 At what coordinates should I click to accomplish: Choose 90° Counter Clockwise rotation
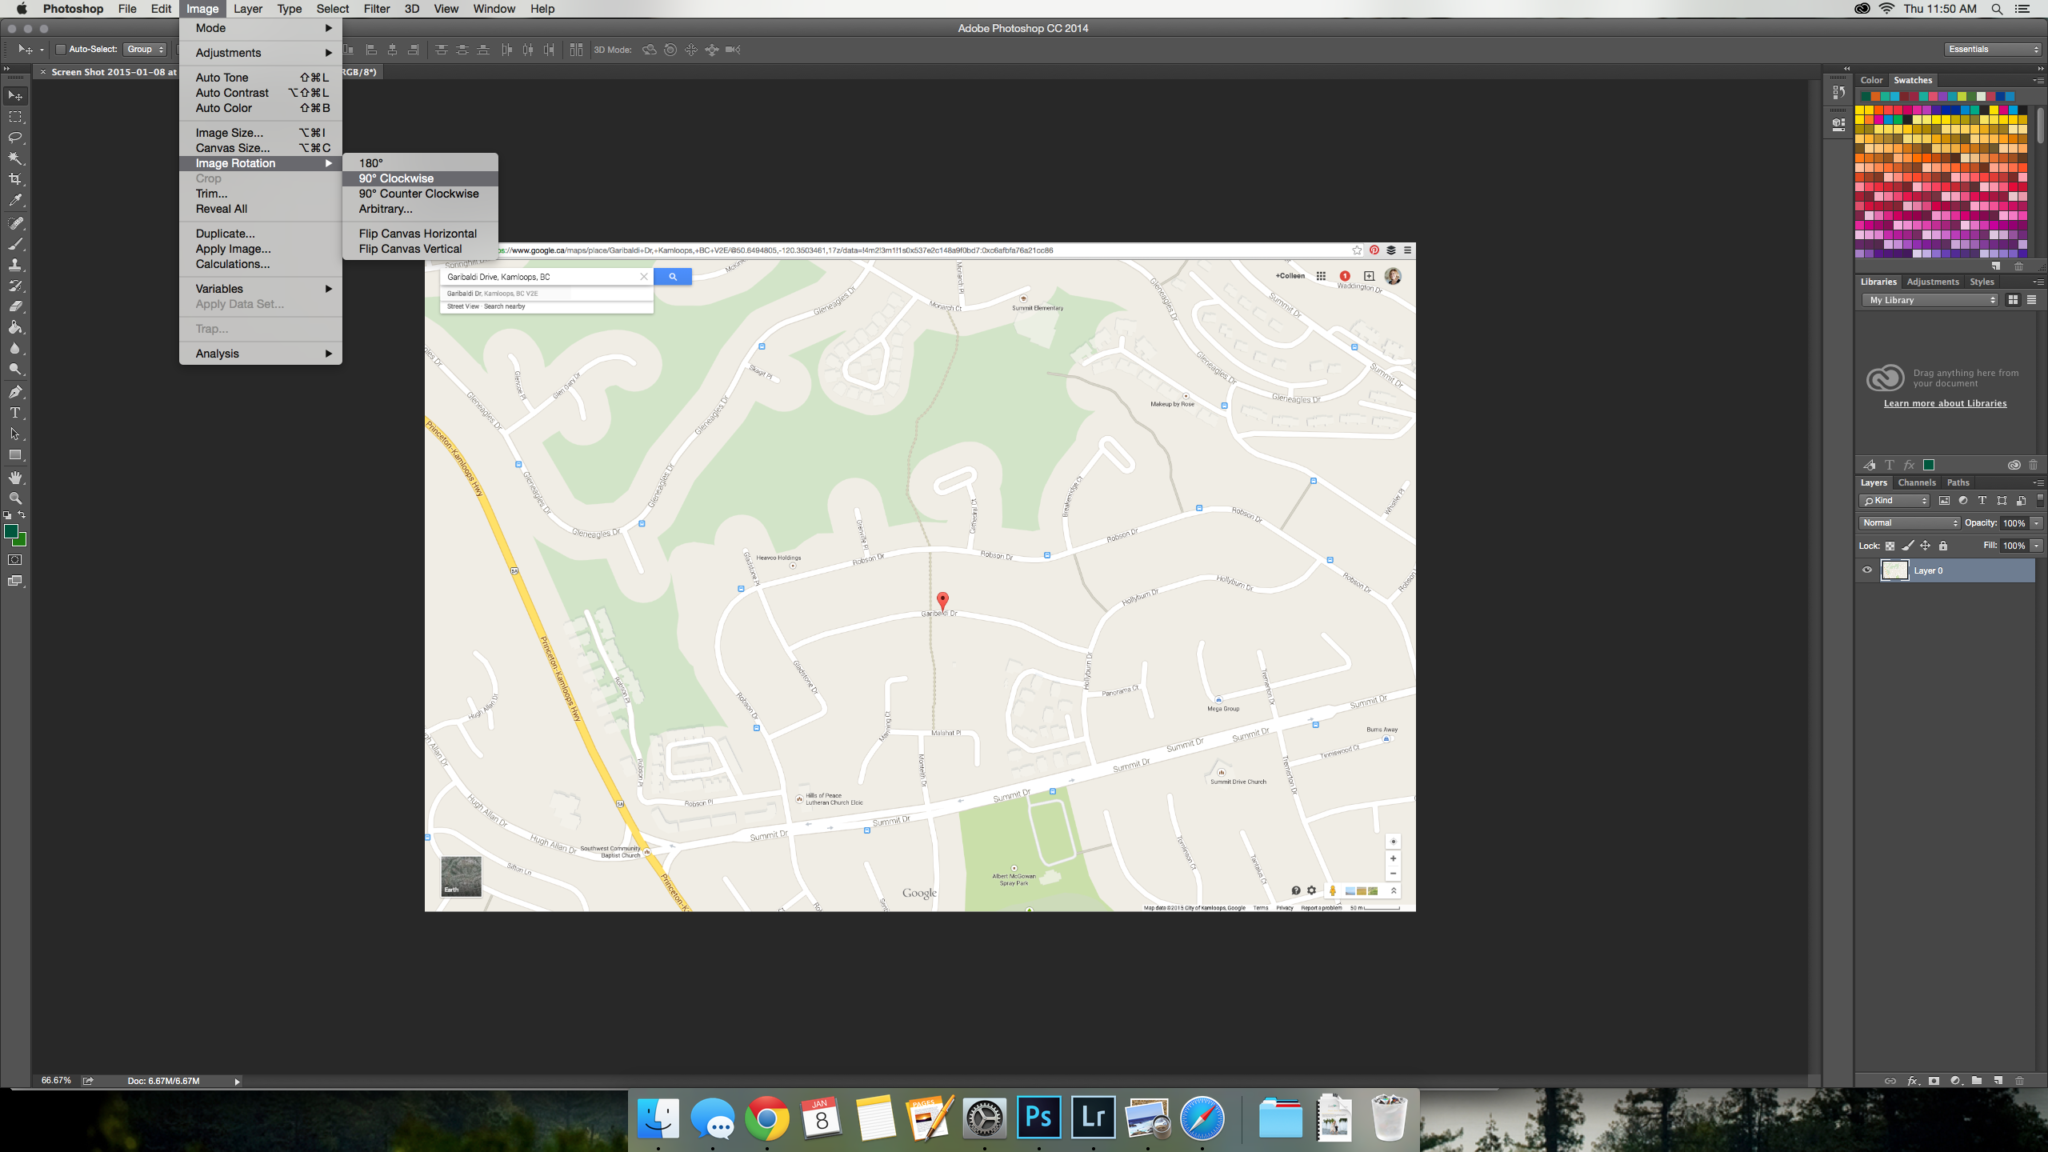tap(418, 194)
